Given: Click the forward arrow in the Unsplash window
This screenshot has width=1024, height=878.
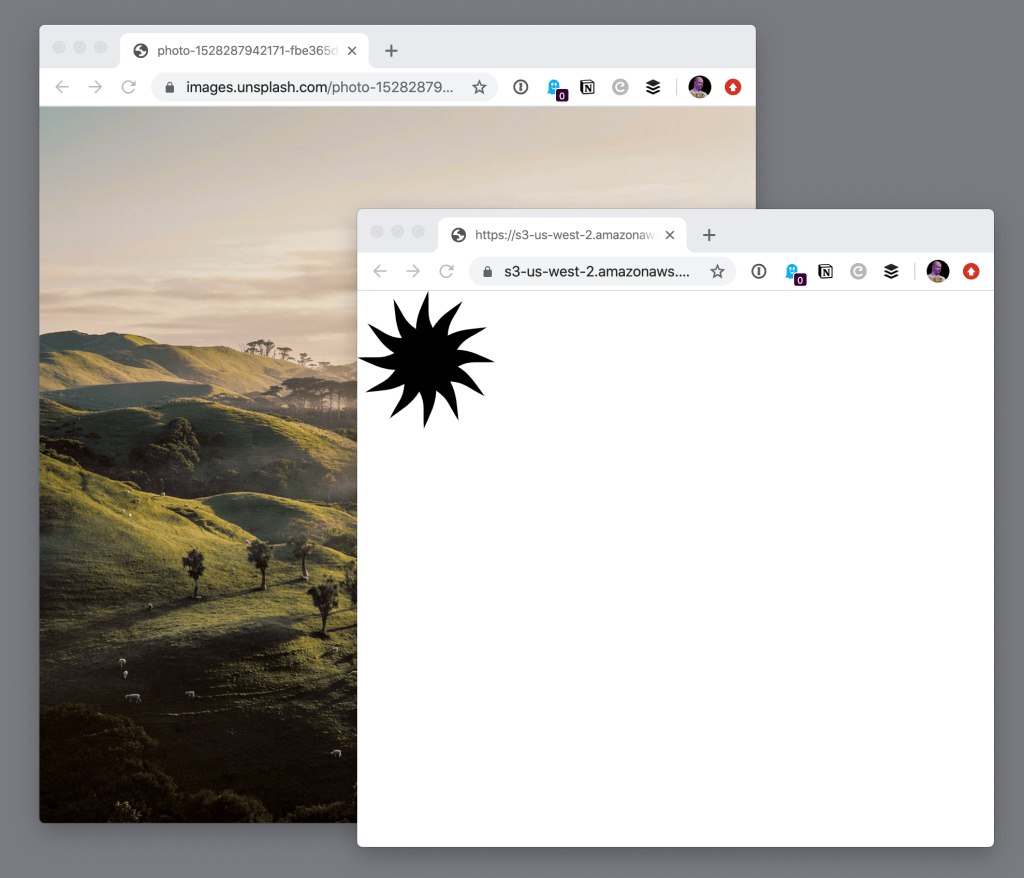Looking at the screenshot, I should pyautogui.click(x=95, y=87).
